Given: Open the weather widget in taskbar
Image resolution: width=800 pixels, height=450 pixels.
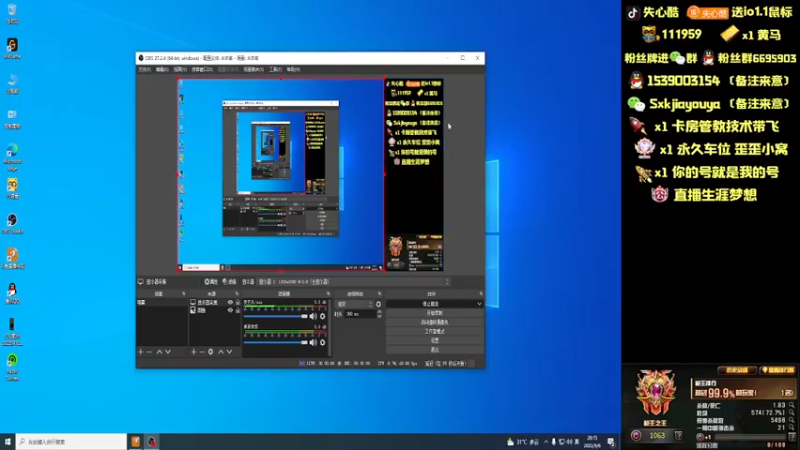Looking at the screenshot, I should [x=523, y=442].
